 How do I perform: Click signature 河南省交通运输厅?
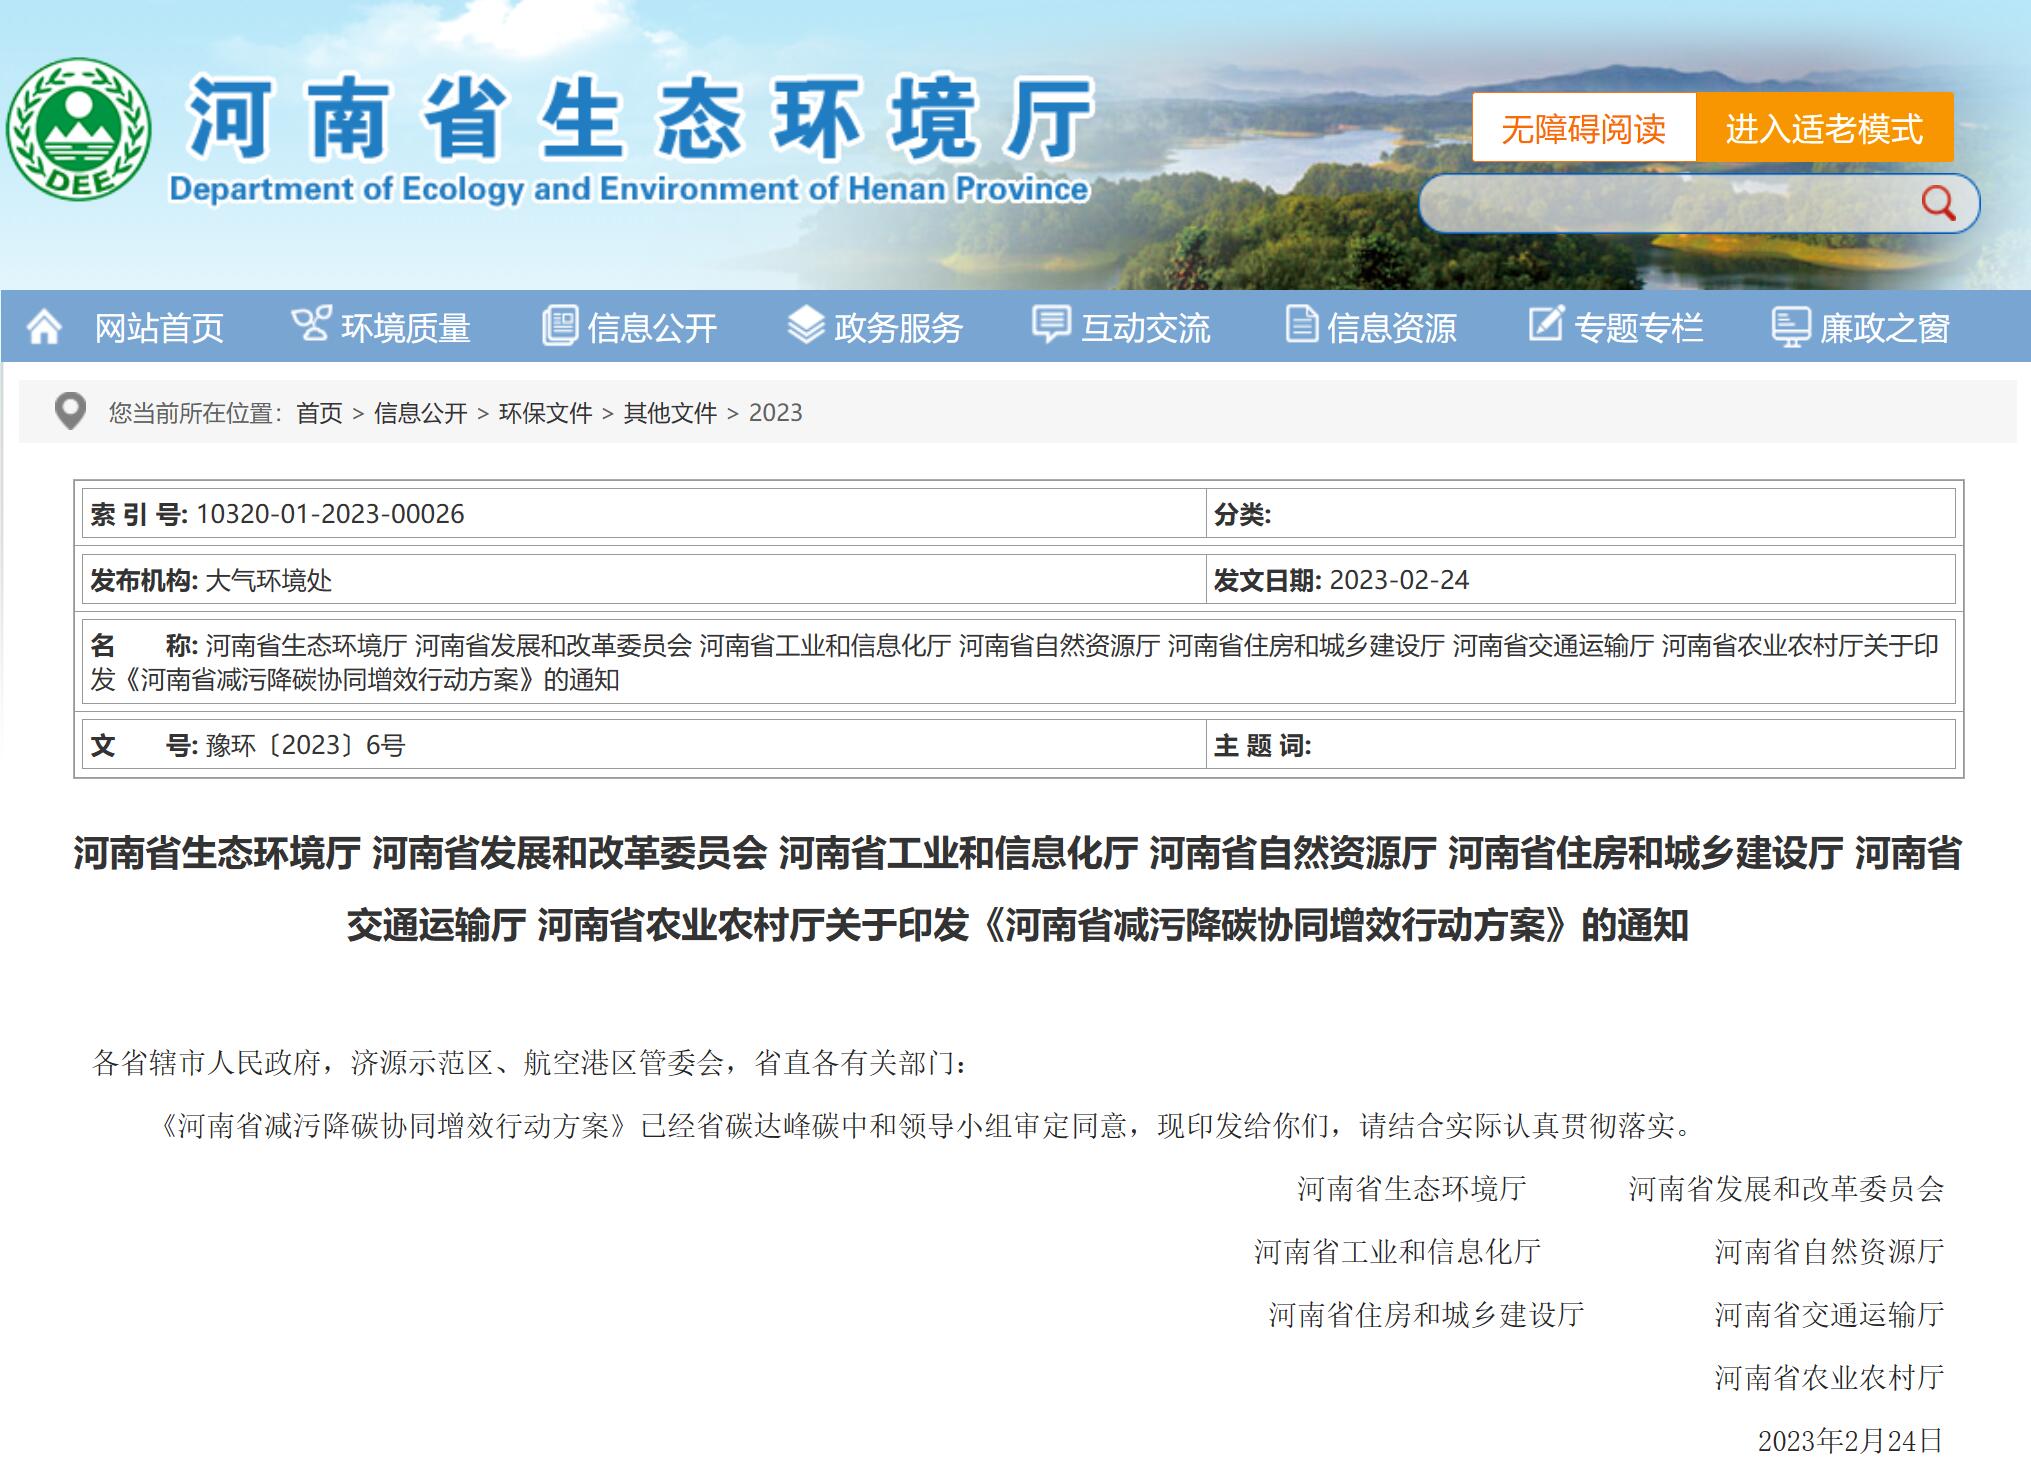[x=1829, y=1314]
